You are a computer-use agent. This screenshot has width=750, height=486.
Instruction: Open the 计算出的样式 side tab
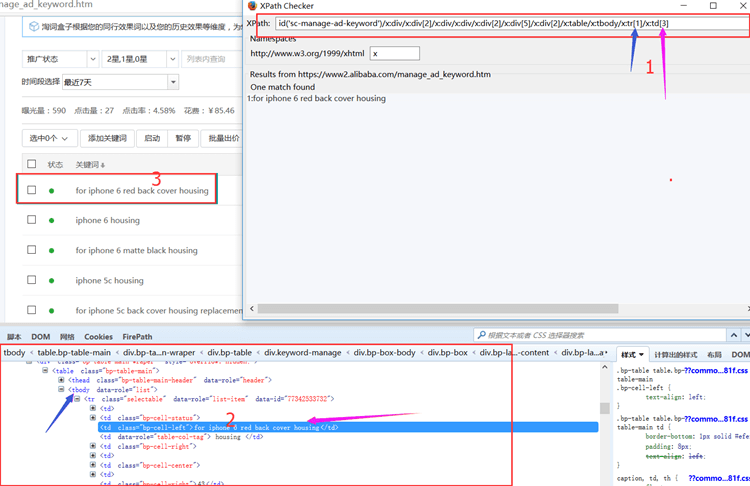675,354
